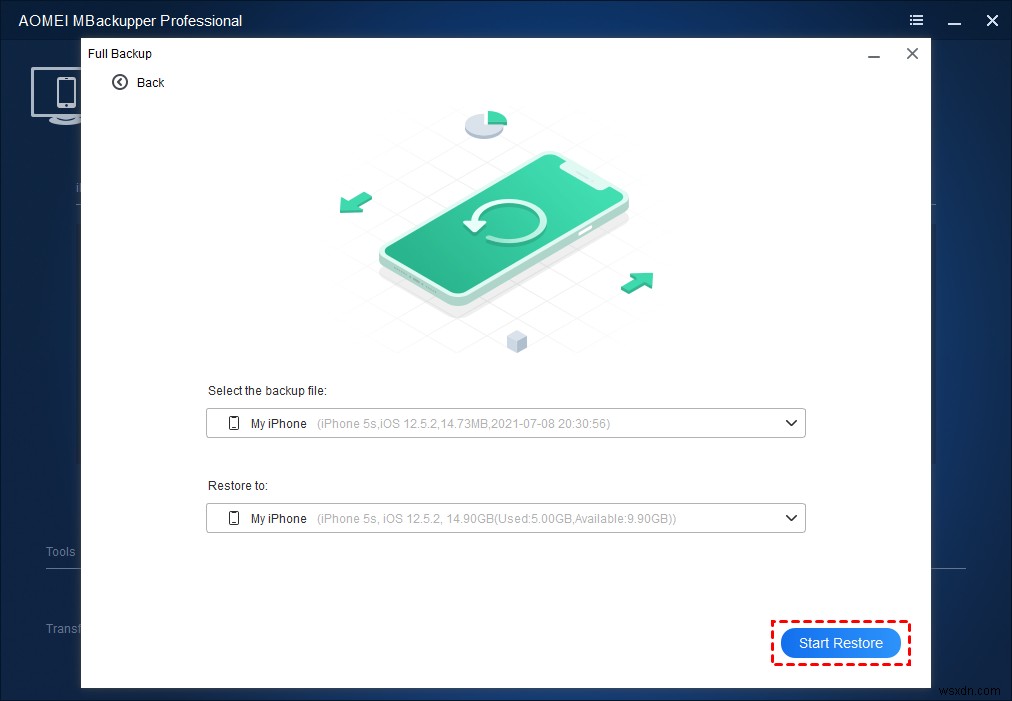Screen dimensions: 1012x701
Task: Go back using the Back arrow icon
Action: (x=120, y=82)
